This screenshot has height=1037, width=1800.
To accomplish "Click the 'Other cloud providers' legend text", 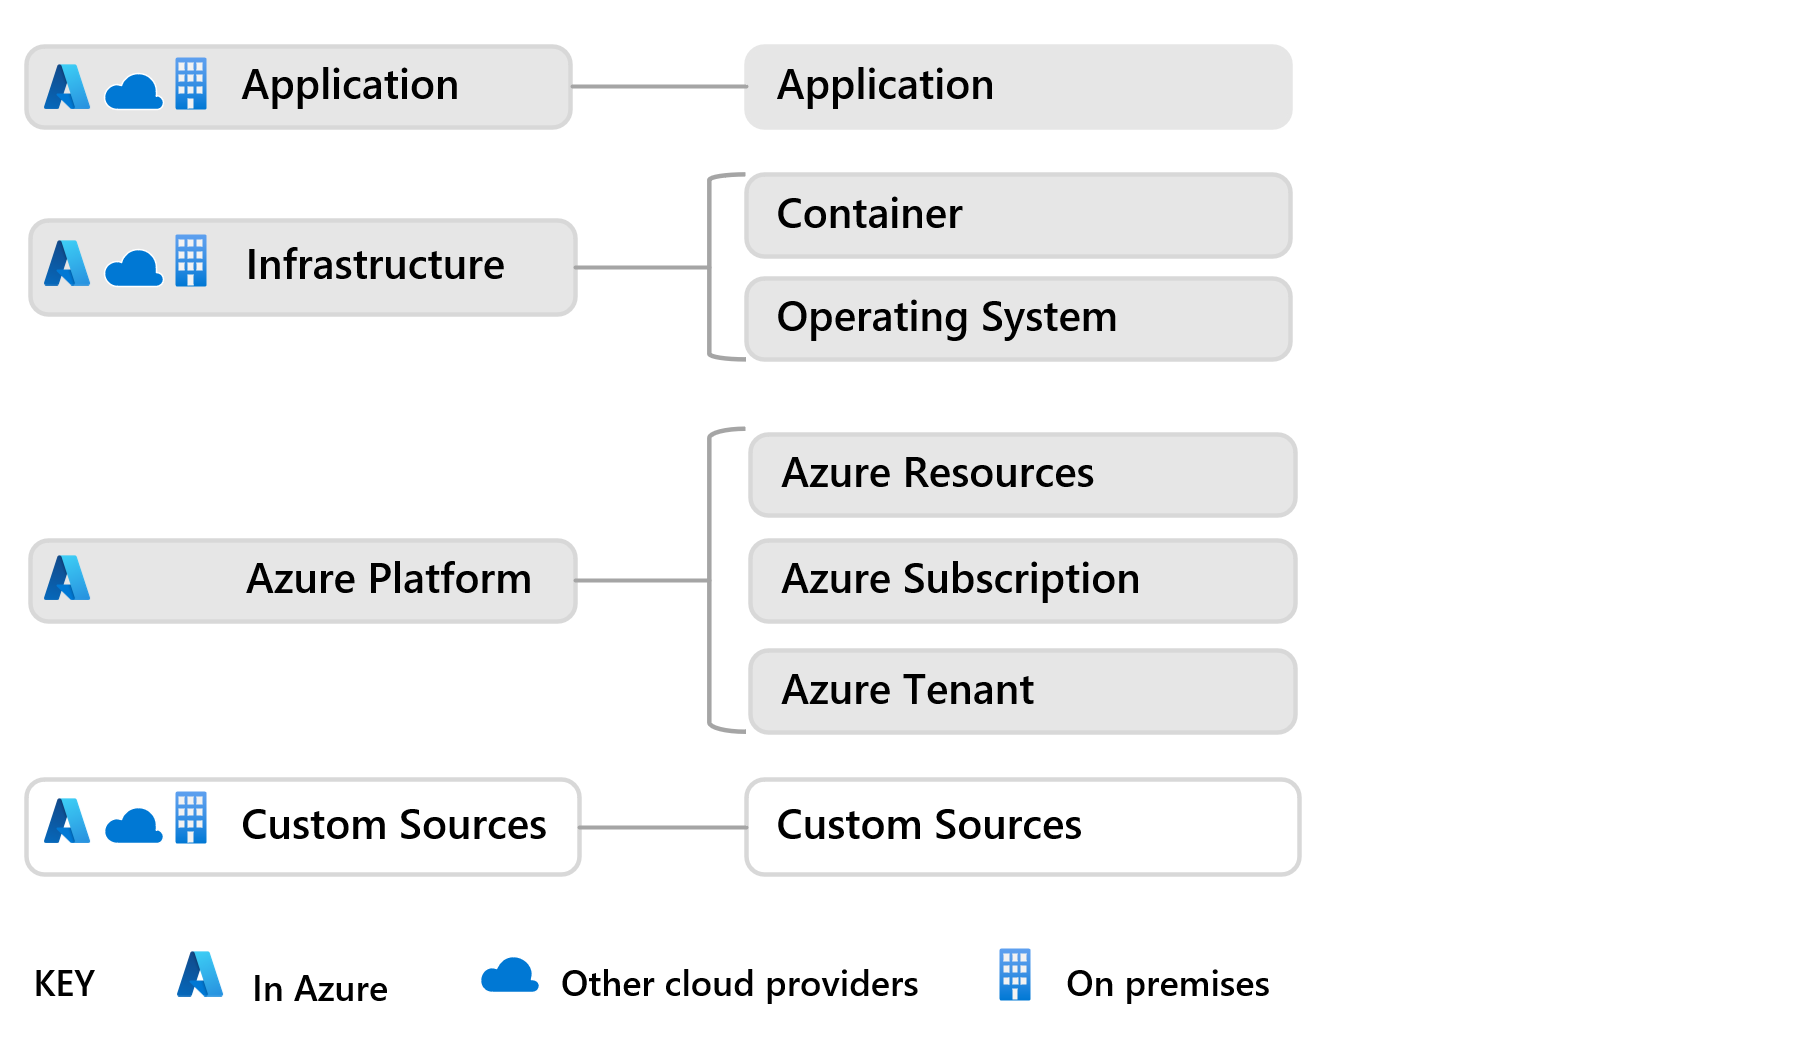I will point(740,985).
